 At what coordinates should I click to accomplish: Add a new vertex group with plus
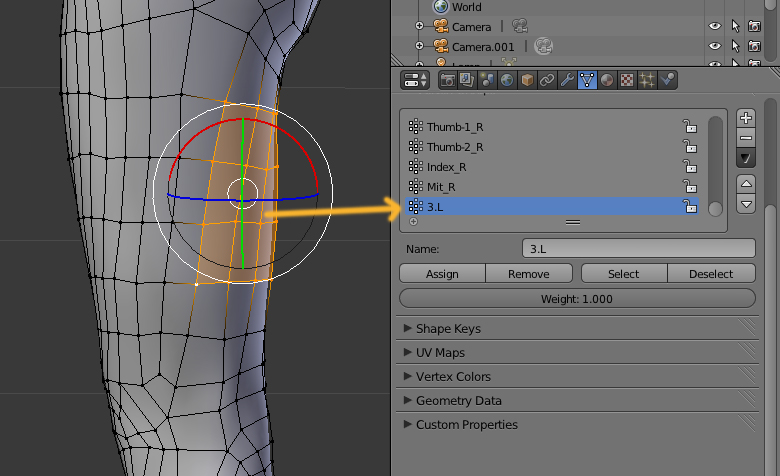coord(745,118)
